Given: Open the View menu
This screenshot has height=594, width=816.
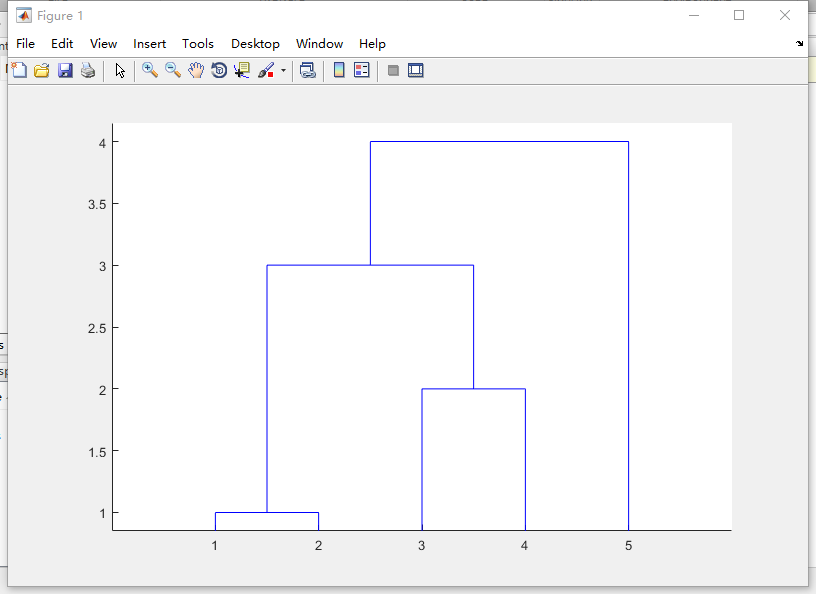Looking at the screenshot, I should [x=103, y=44].
